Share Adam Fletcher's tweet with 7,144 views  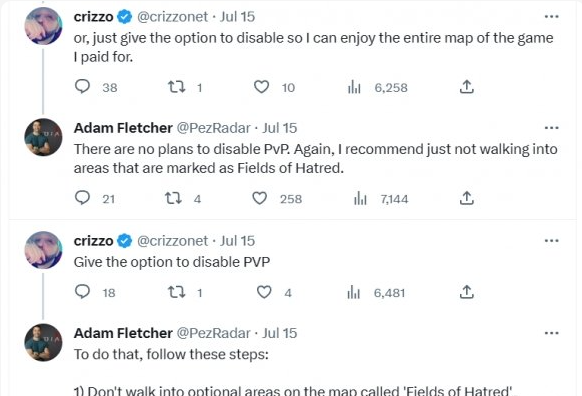pyautogui.click(x=467, y=198)
